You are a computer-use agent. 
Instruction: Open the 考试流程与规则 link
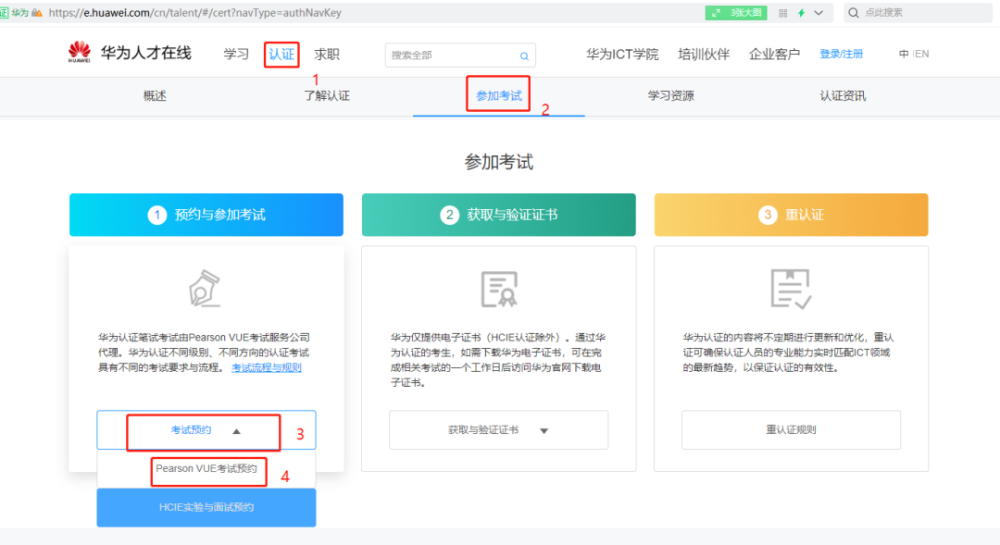coord(267,368)
